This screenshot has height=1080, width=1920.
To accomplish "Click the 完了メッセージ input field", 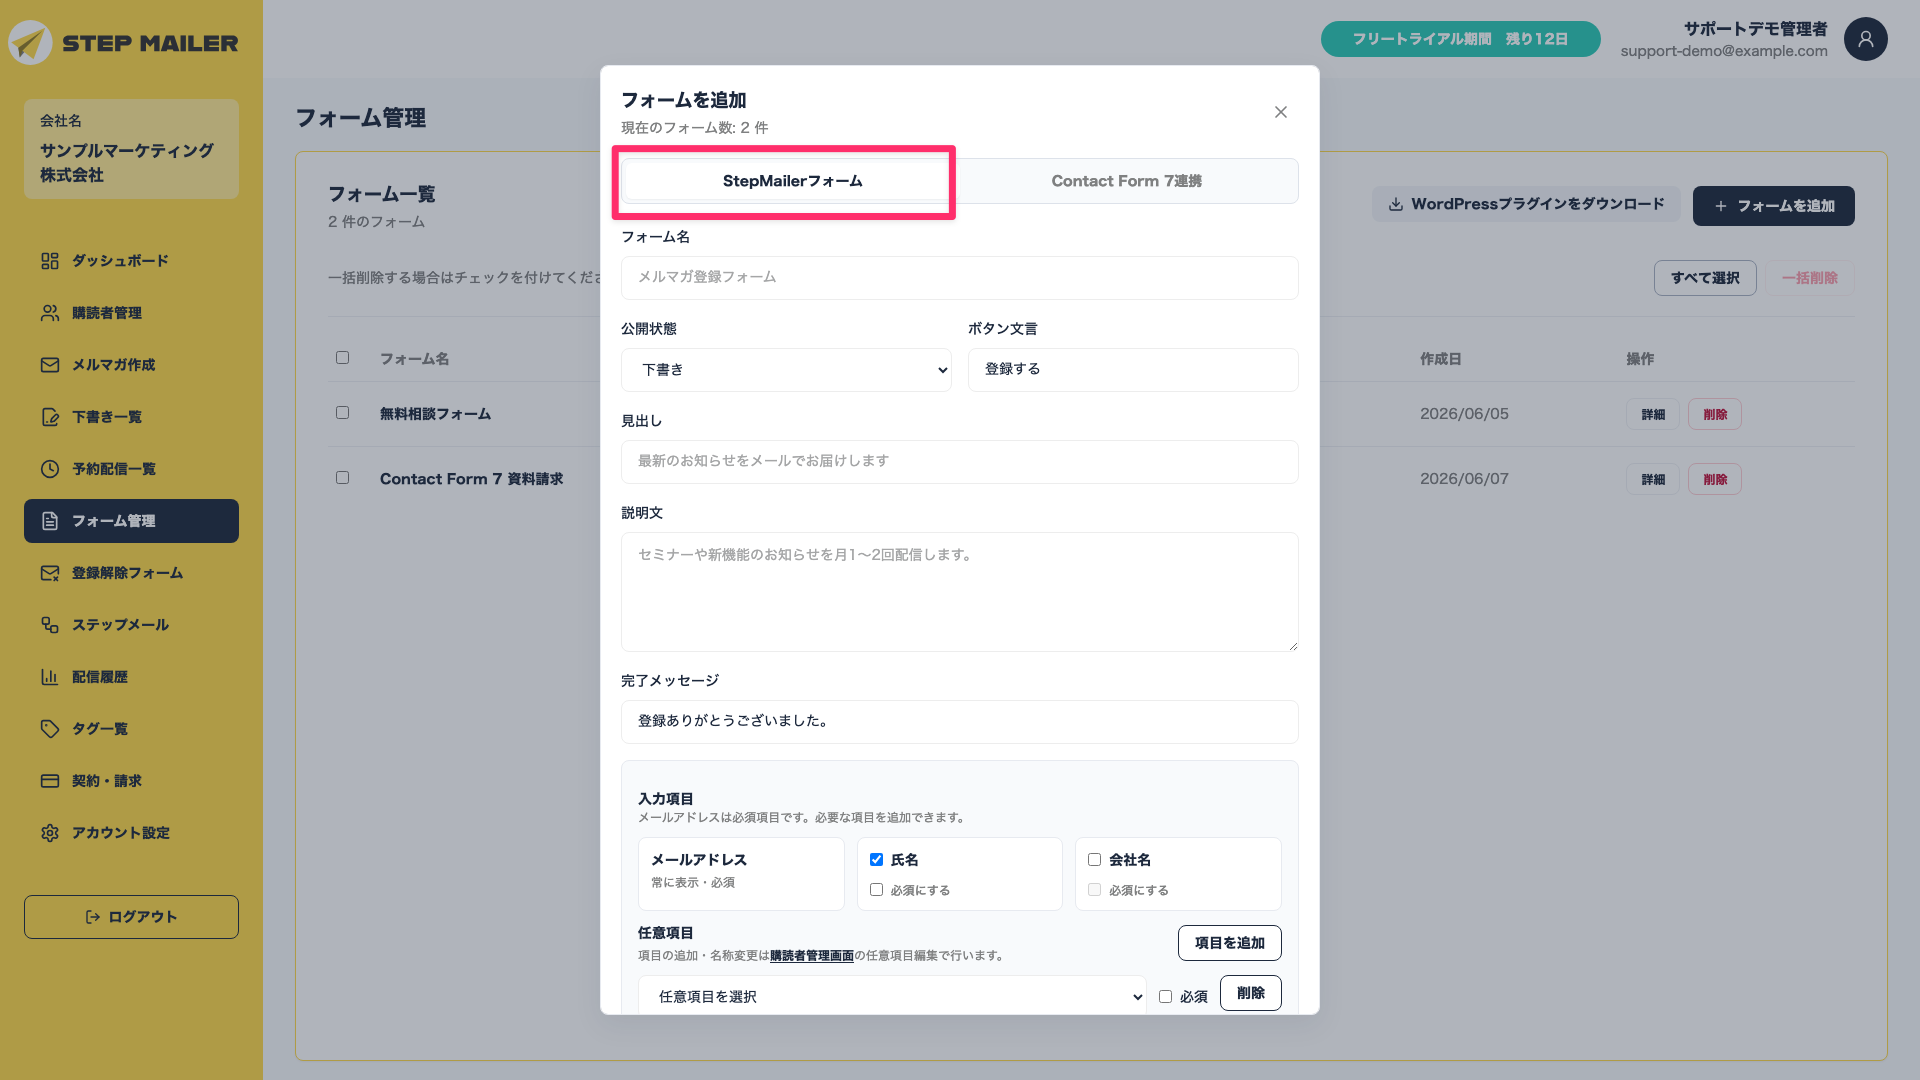I will tap(959, 722).
